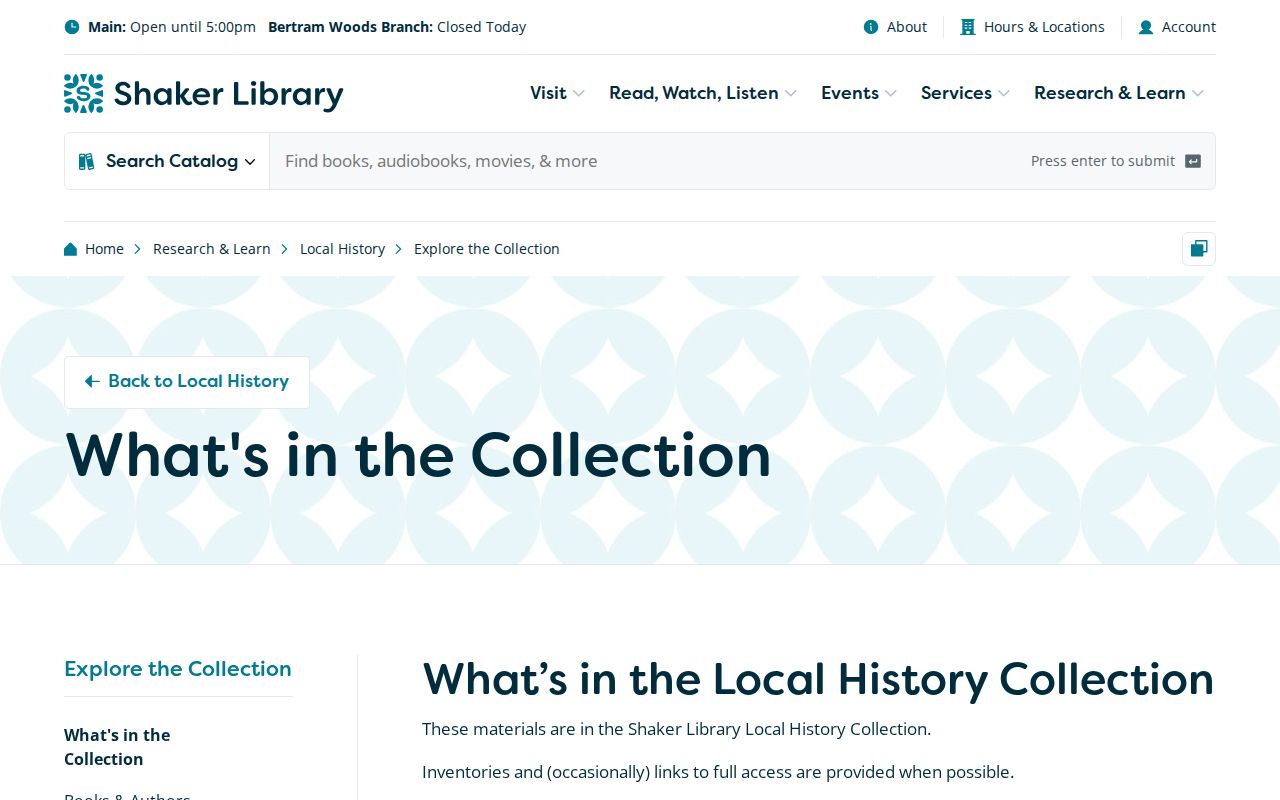Screen dimensions: 1280x800
Task: Click "Main: Open until 5:00pm" text
Action: click(x=172, y=27)
